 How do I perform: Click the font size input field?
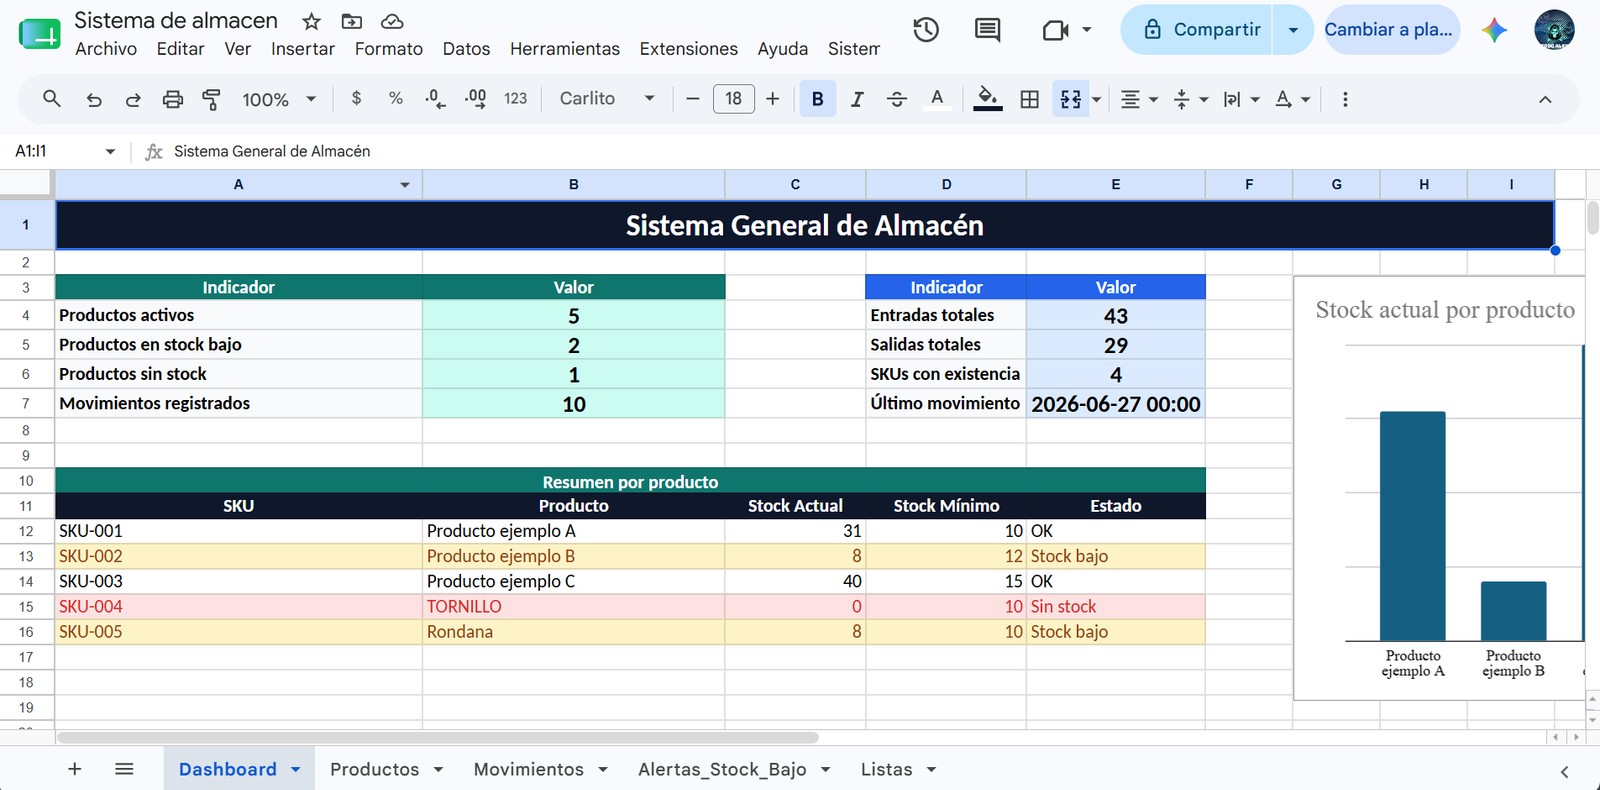tap(733, 98)
